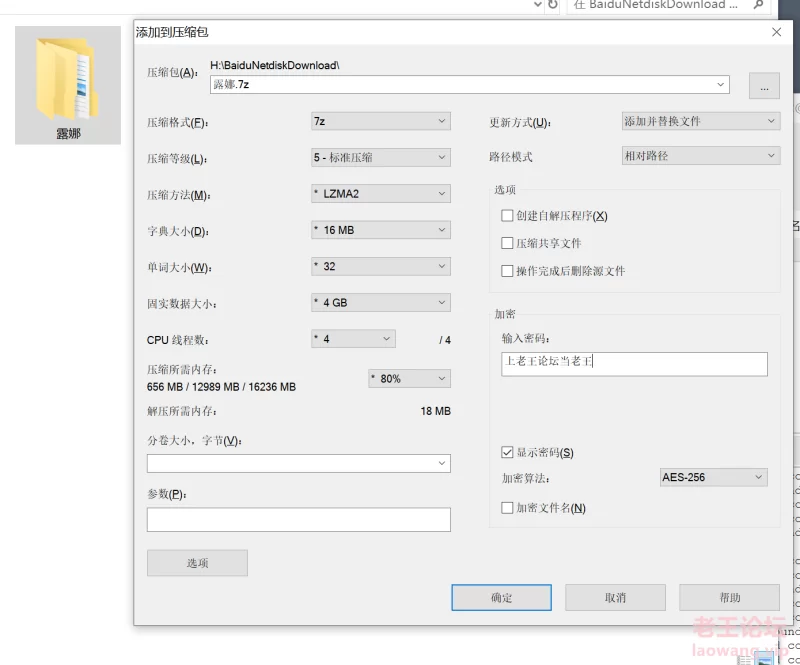
Task: Click the browse (...) button for archive path
Action: pyautogui.click(x=764, y=87)
